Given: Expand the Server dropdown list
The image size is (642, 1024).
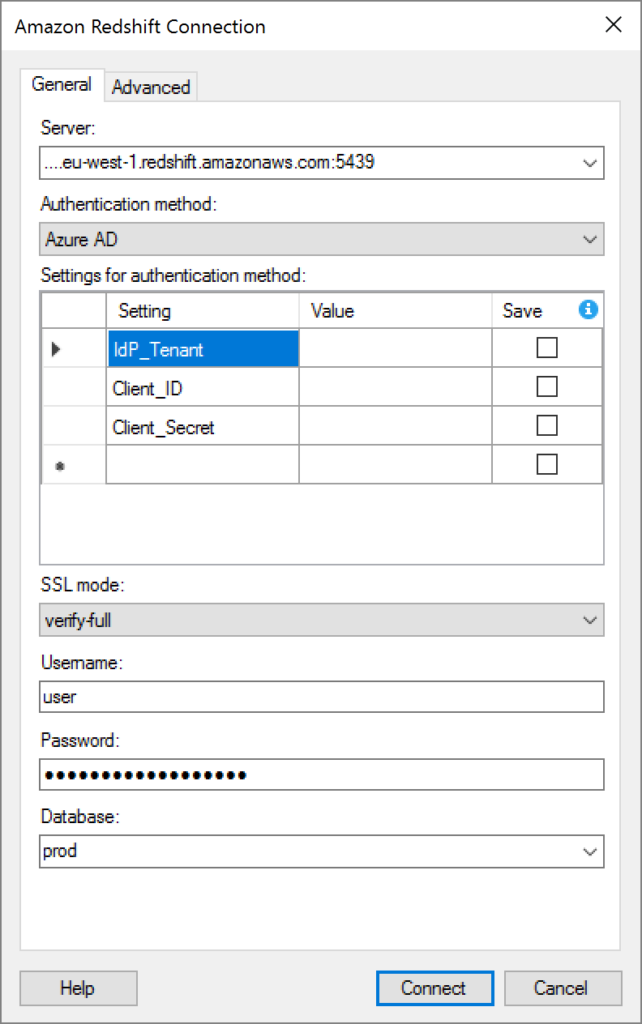Looking at the screenshot, I should click(590, 163).
